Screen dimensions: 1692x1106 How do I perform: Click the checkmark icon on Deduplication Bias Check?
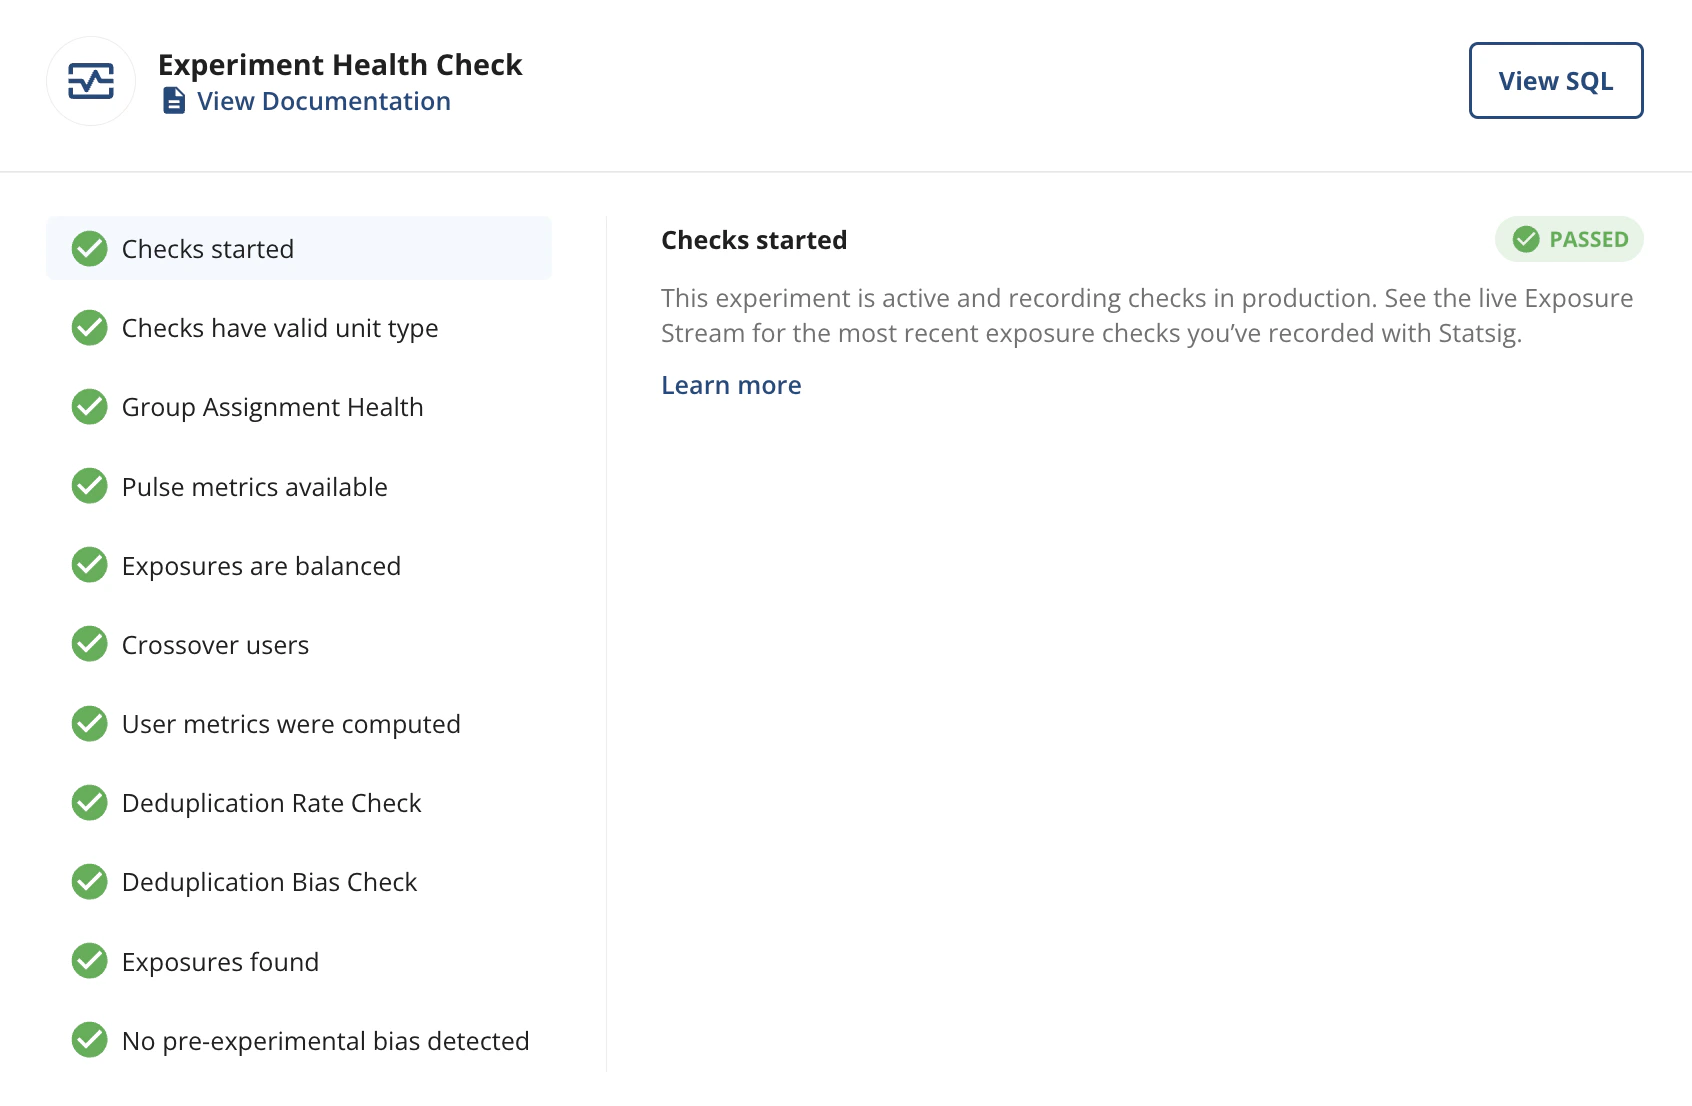[x=89, y=881]
